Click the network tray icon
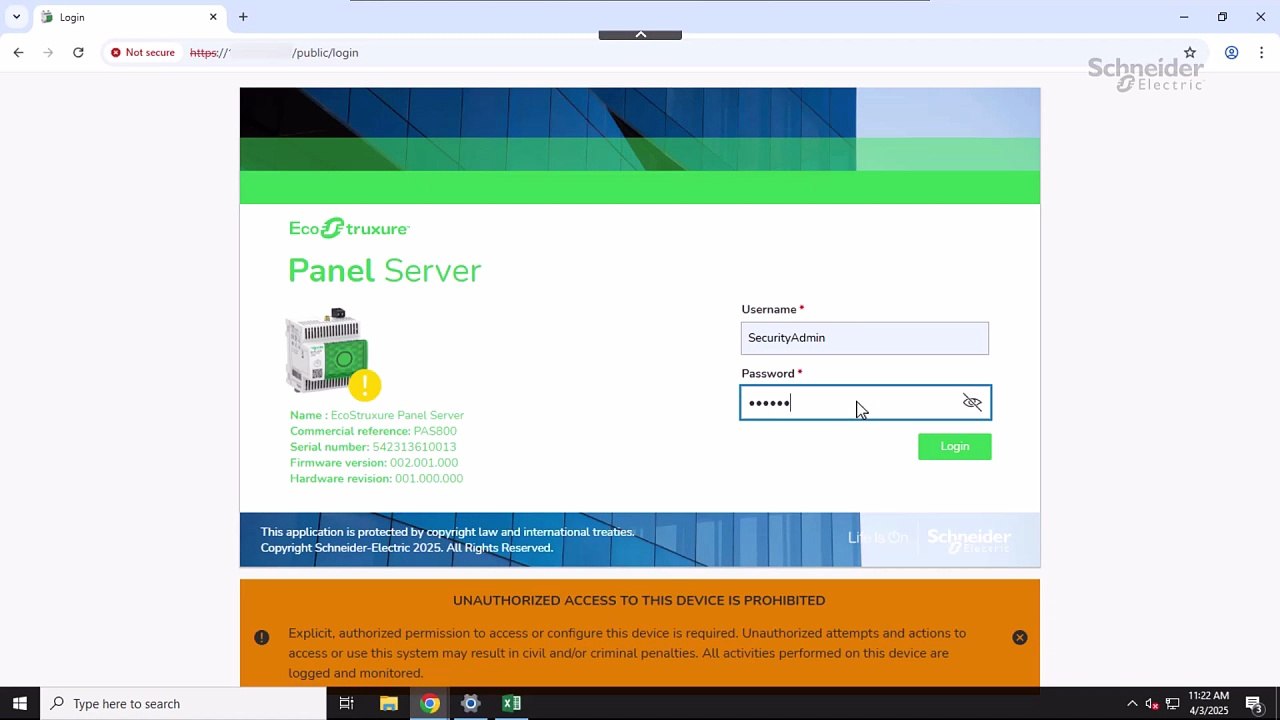The width and height of the screenshot is (1280, 720). click(x=1173, y=704)
